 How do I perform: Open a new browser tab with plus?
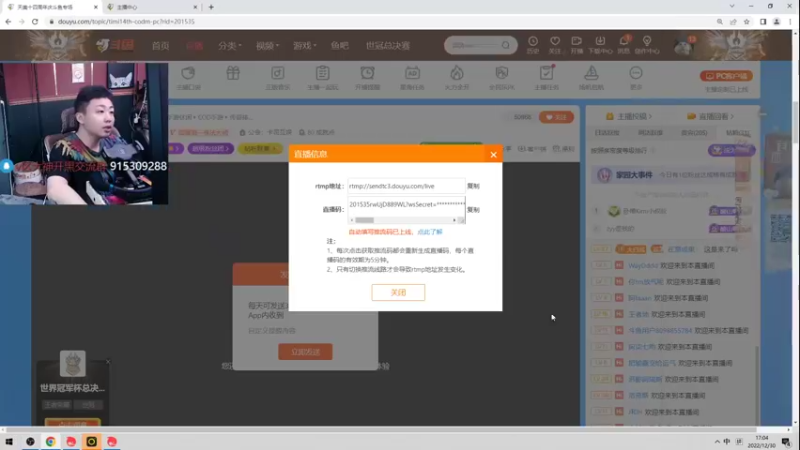coord(211,7)
